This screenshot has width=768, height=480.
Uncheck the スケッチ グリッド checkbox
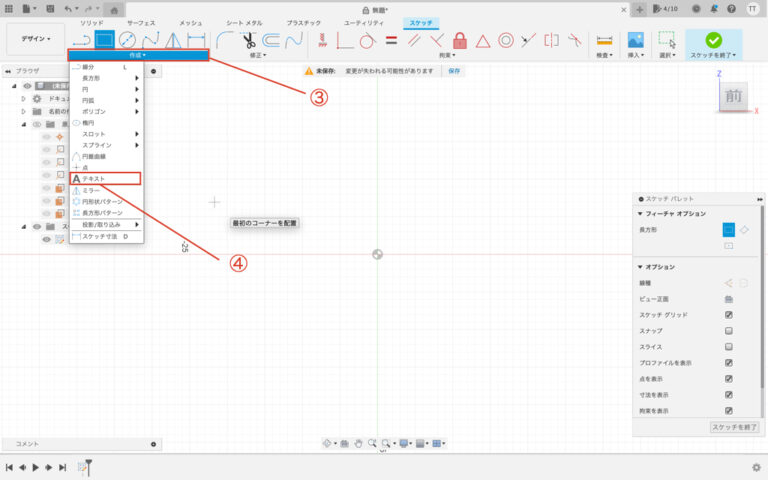coord(729,314)
